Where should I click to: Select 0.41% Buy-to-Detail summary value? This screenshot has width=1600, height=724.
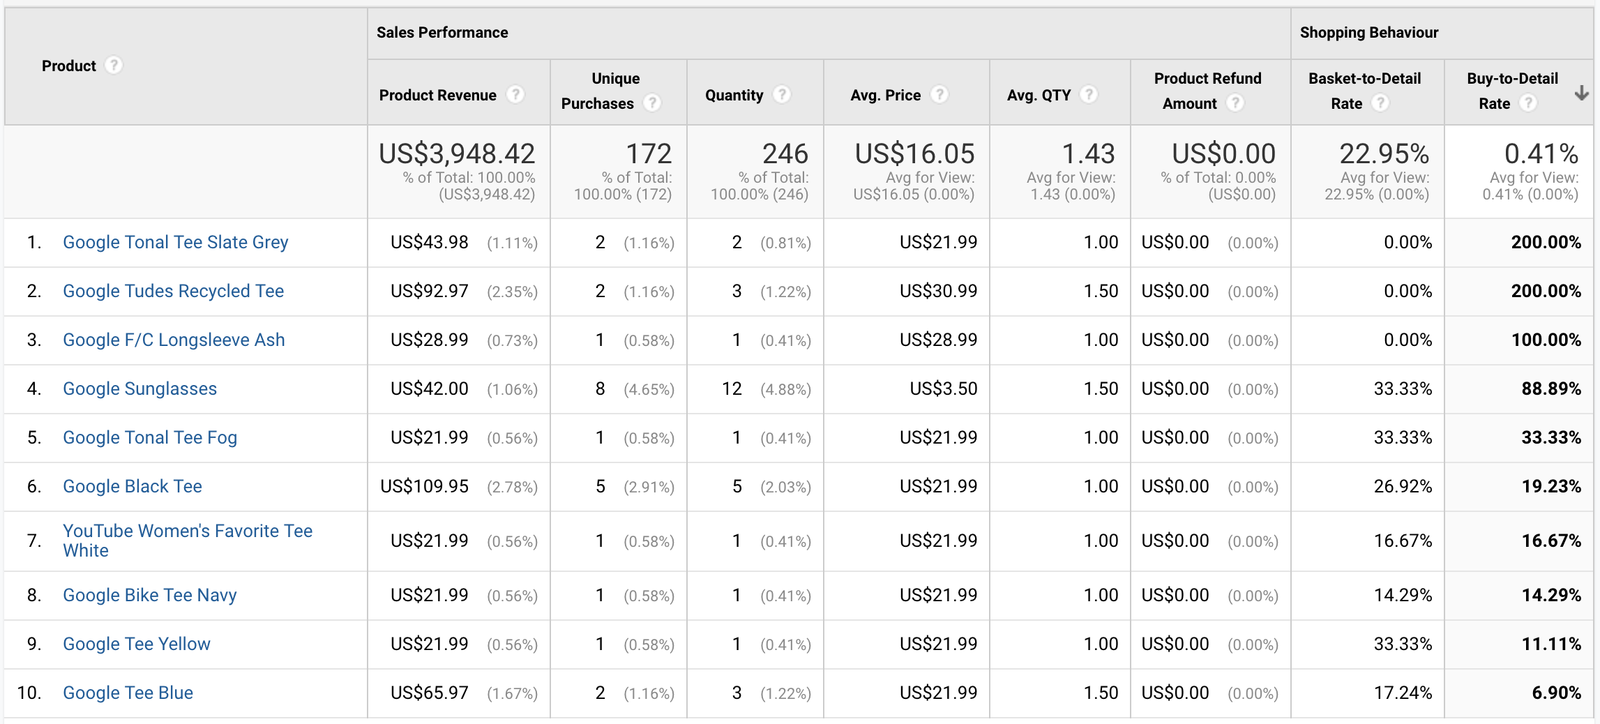pyautogui.click(x=1541, y=154)
